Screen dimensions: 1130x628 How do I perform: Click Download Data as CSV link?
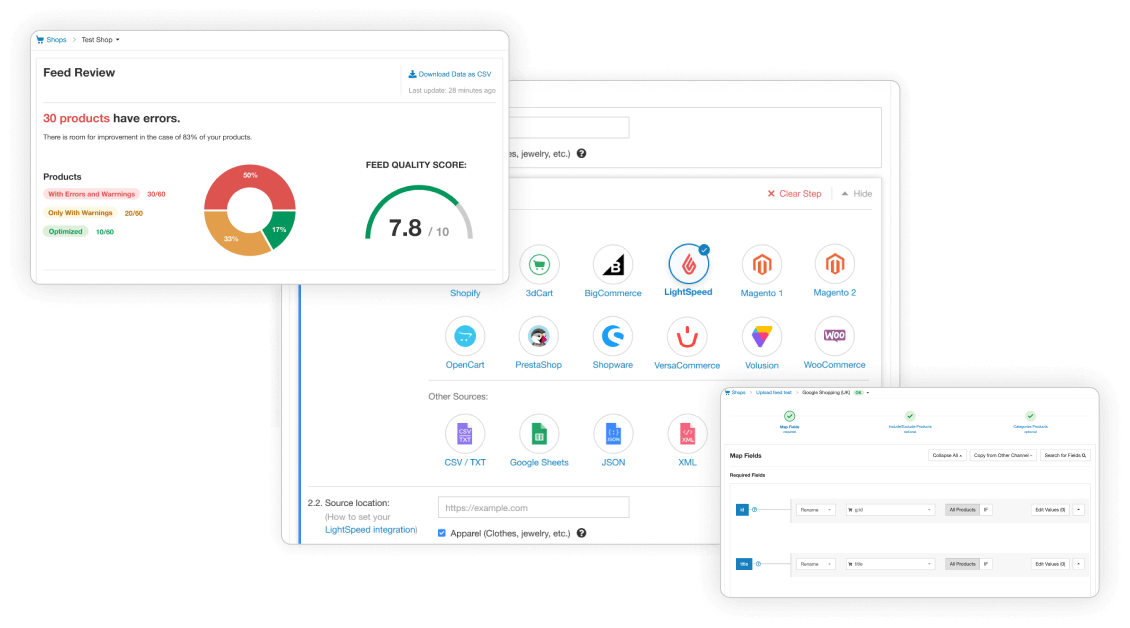[x=450, y=74]
